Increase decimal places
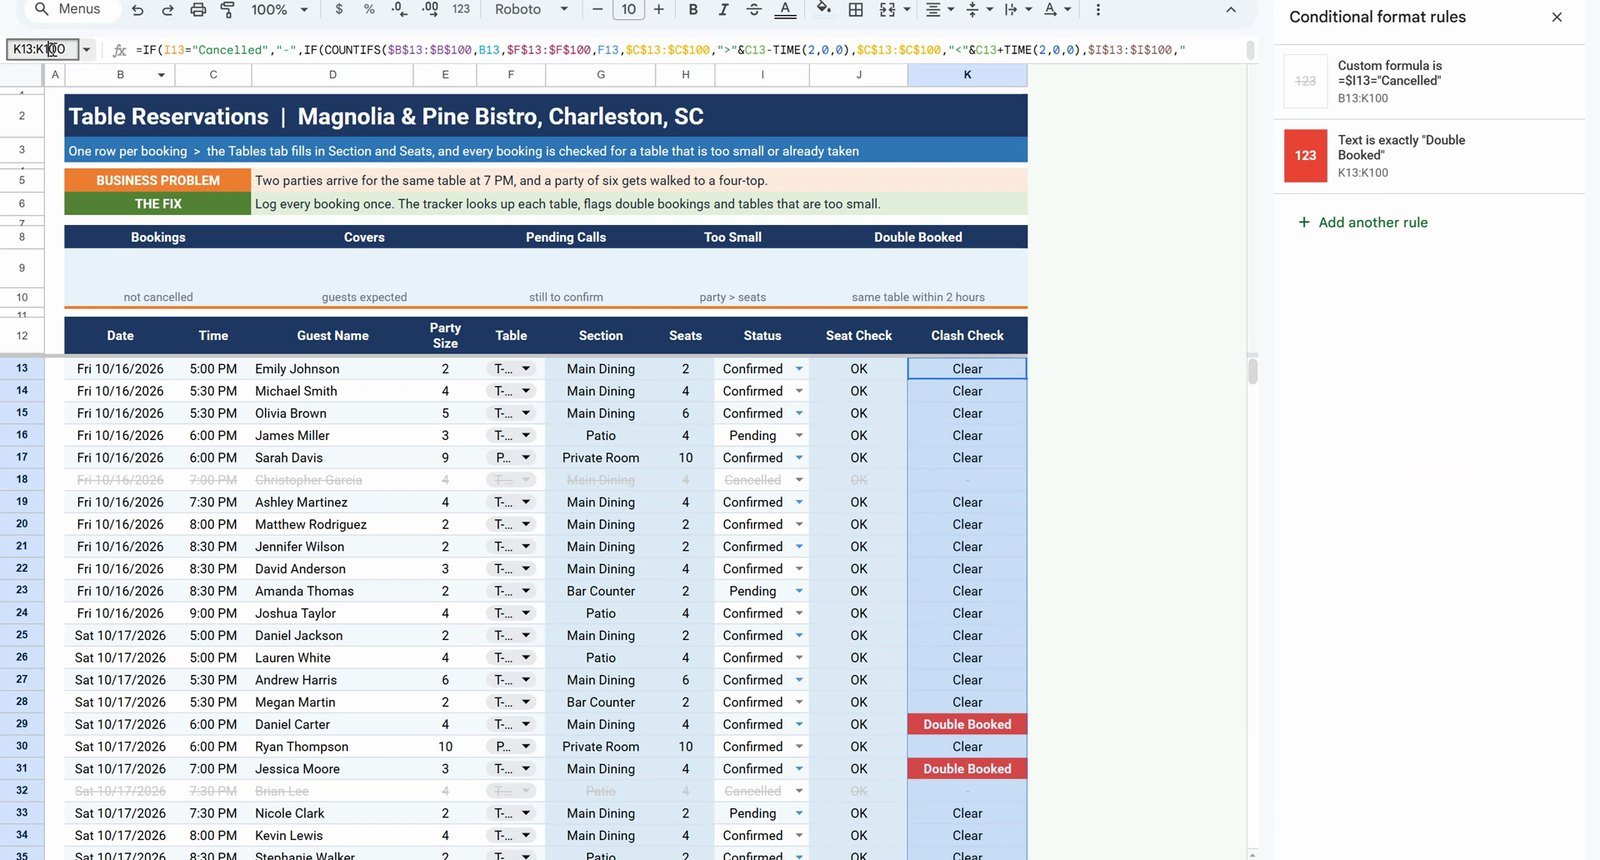Image resolution: width=1600 pixels, height=860 pixels. 430,10
